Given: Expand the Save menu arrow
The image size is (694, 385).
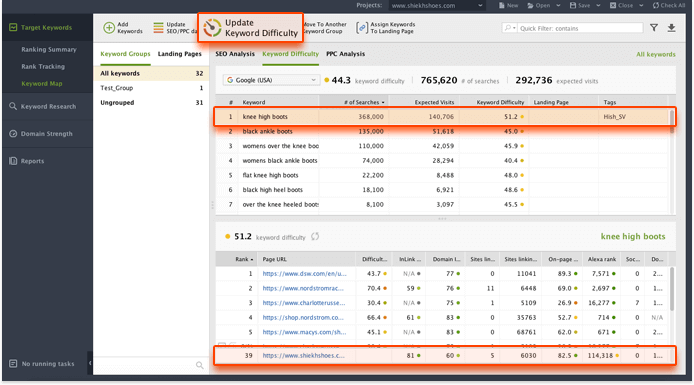Looking at the screenshot, I should pos(598,6).
